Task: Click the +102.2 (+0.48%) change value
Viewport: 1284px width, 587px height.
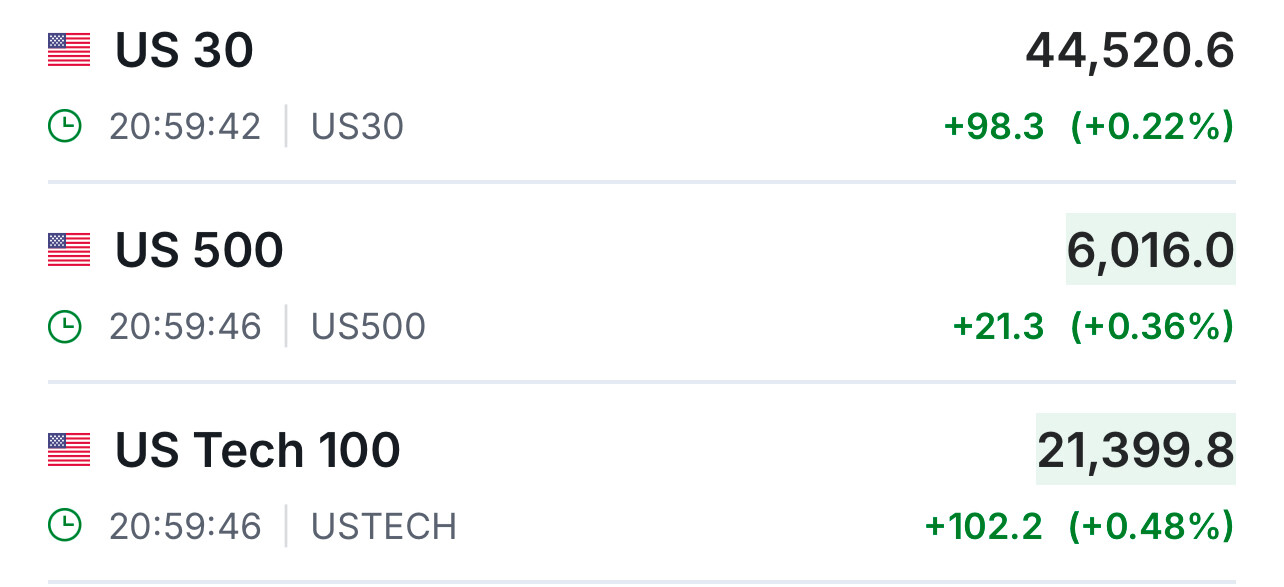Action: [x=1079, y=526]
